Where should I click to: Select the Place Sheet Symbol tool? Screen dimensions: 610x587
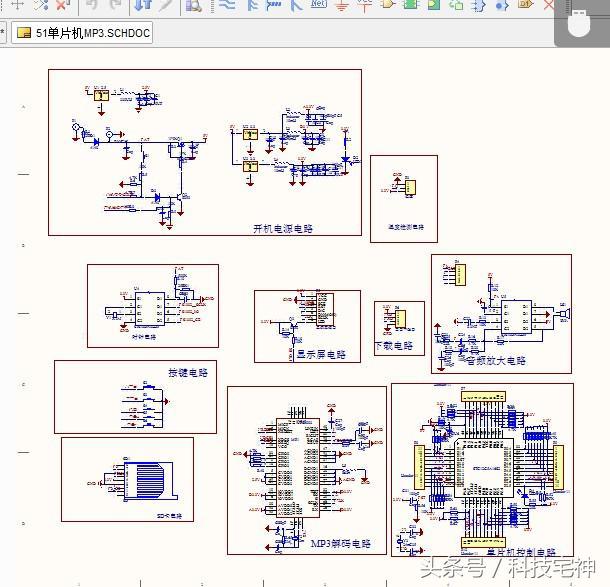click(x=411, y=5)
